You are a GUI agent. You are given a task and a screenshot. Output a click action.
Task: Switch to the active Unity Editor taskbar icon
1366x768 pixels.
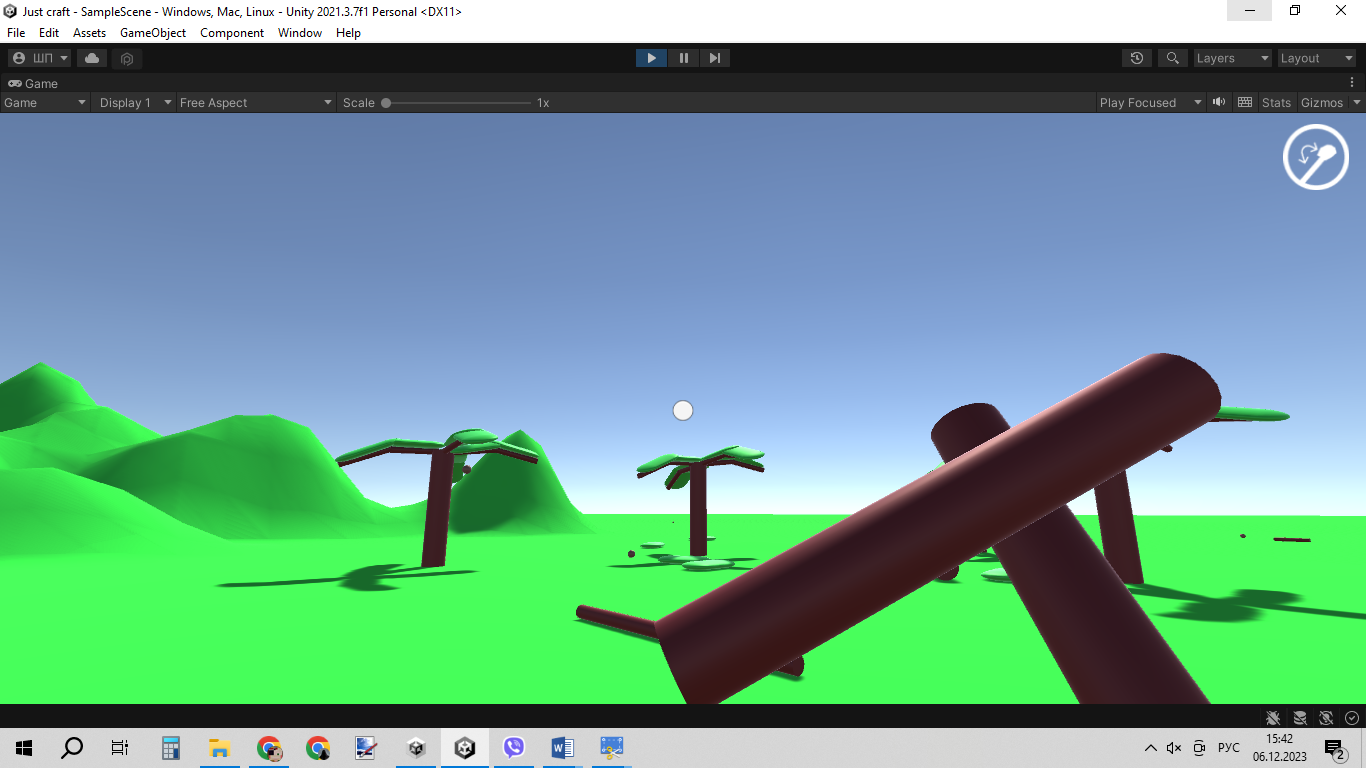(x=465, y=748)
